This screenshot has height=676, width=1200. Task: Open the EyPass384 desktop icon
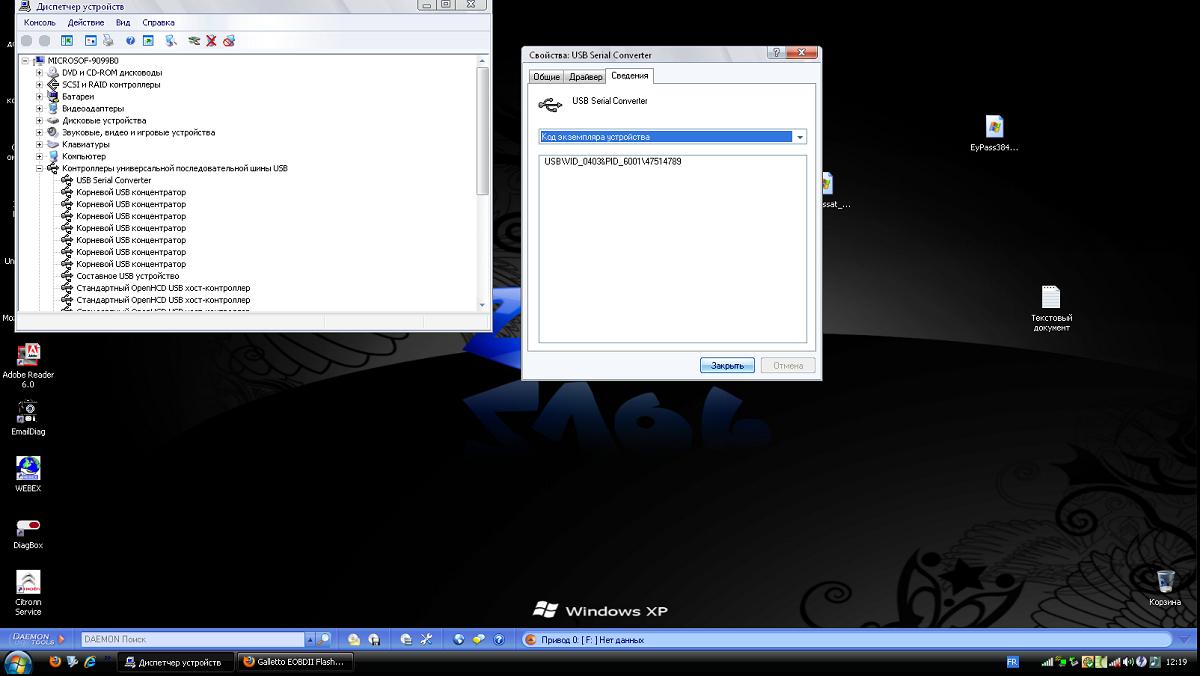click(x=994, y=133)
